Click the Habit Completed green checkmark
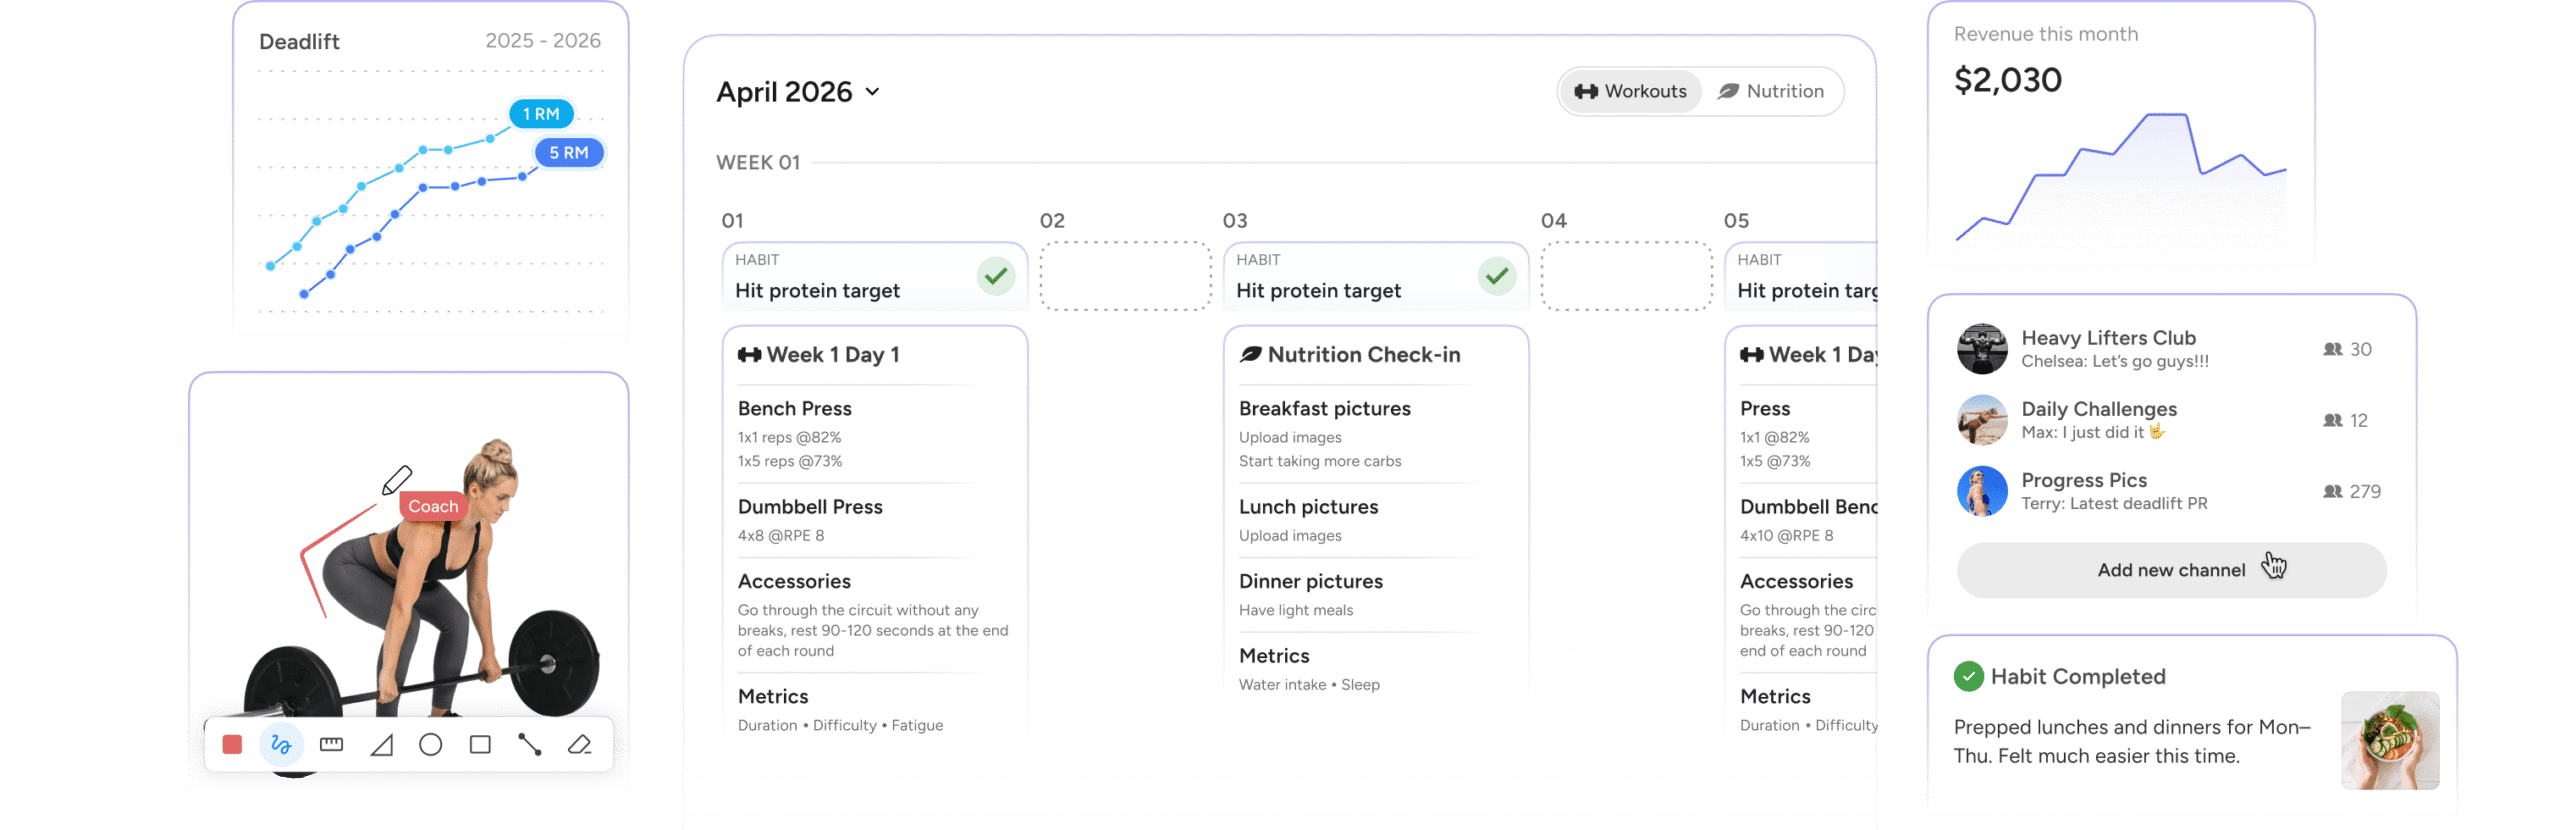Screen dimensions: 2560x830 point(1968,677)
